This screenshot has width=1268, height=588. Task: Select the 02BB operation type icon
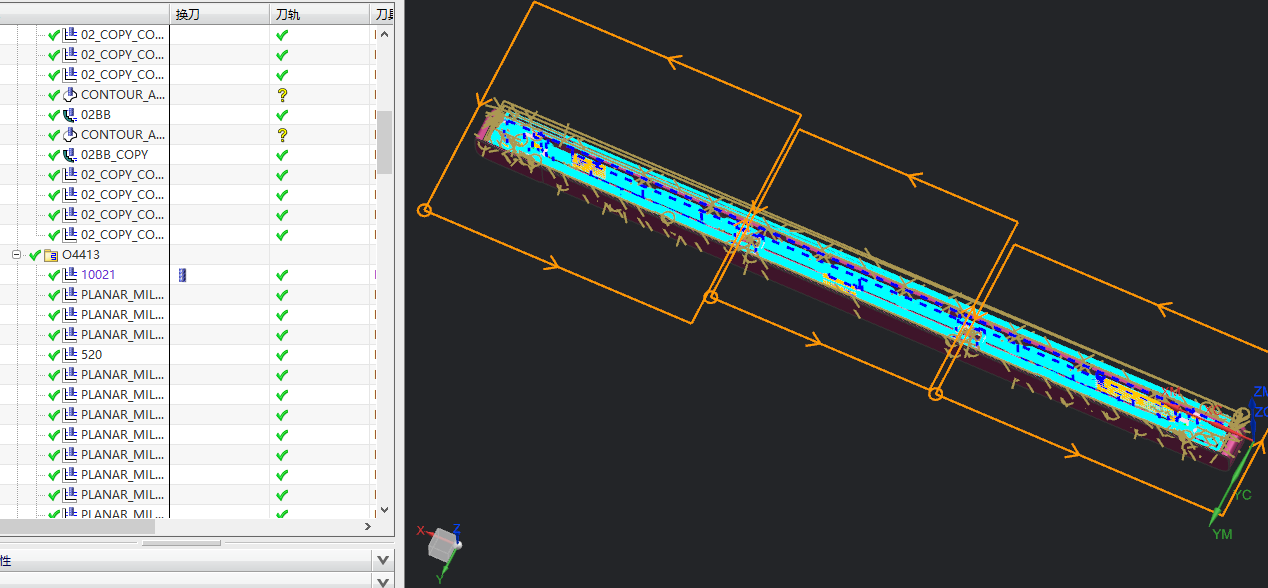(x=69, y=115)
